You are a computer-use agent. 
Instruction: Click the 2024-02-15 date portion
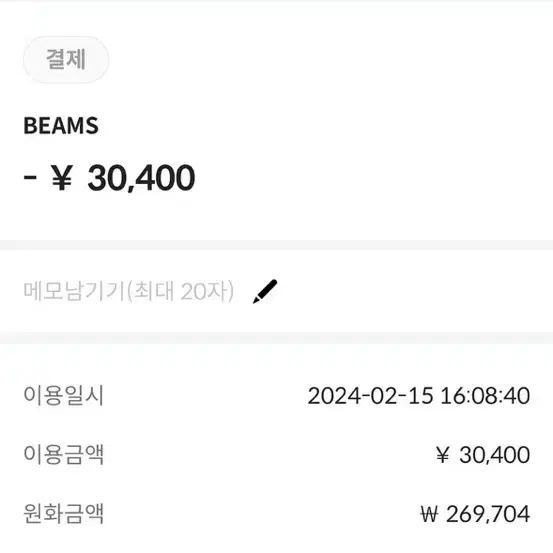[x=370, y=395]
